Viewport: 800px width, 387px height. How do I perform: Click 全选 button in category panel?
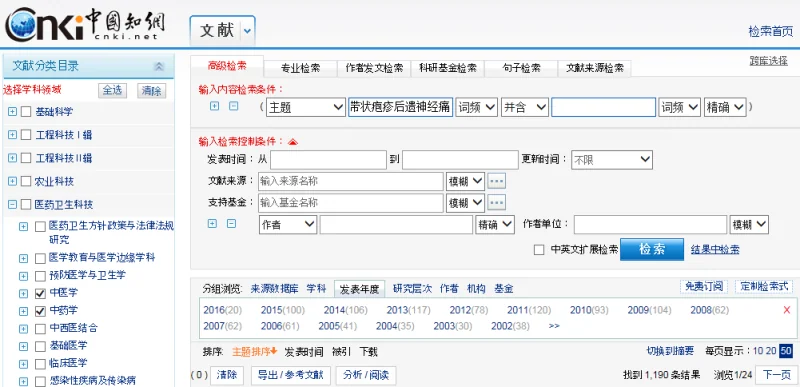point(112,91)
